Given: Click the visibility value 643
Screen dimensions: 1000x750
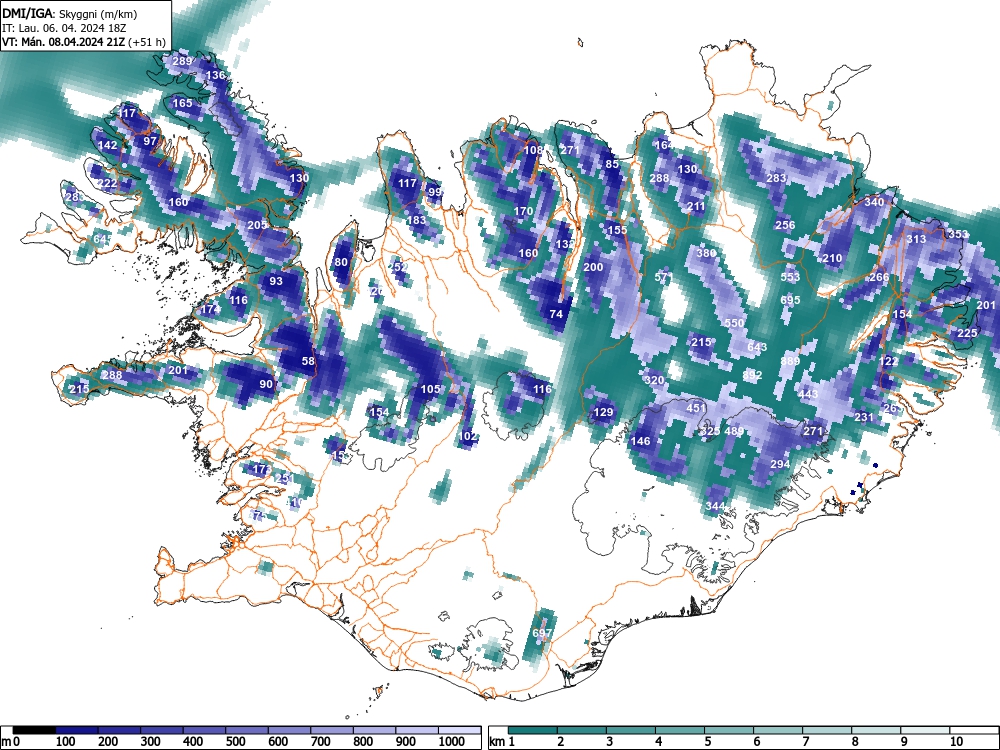Looking at the screenshot, I should coord(757,347).
